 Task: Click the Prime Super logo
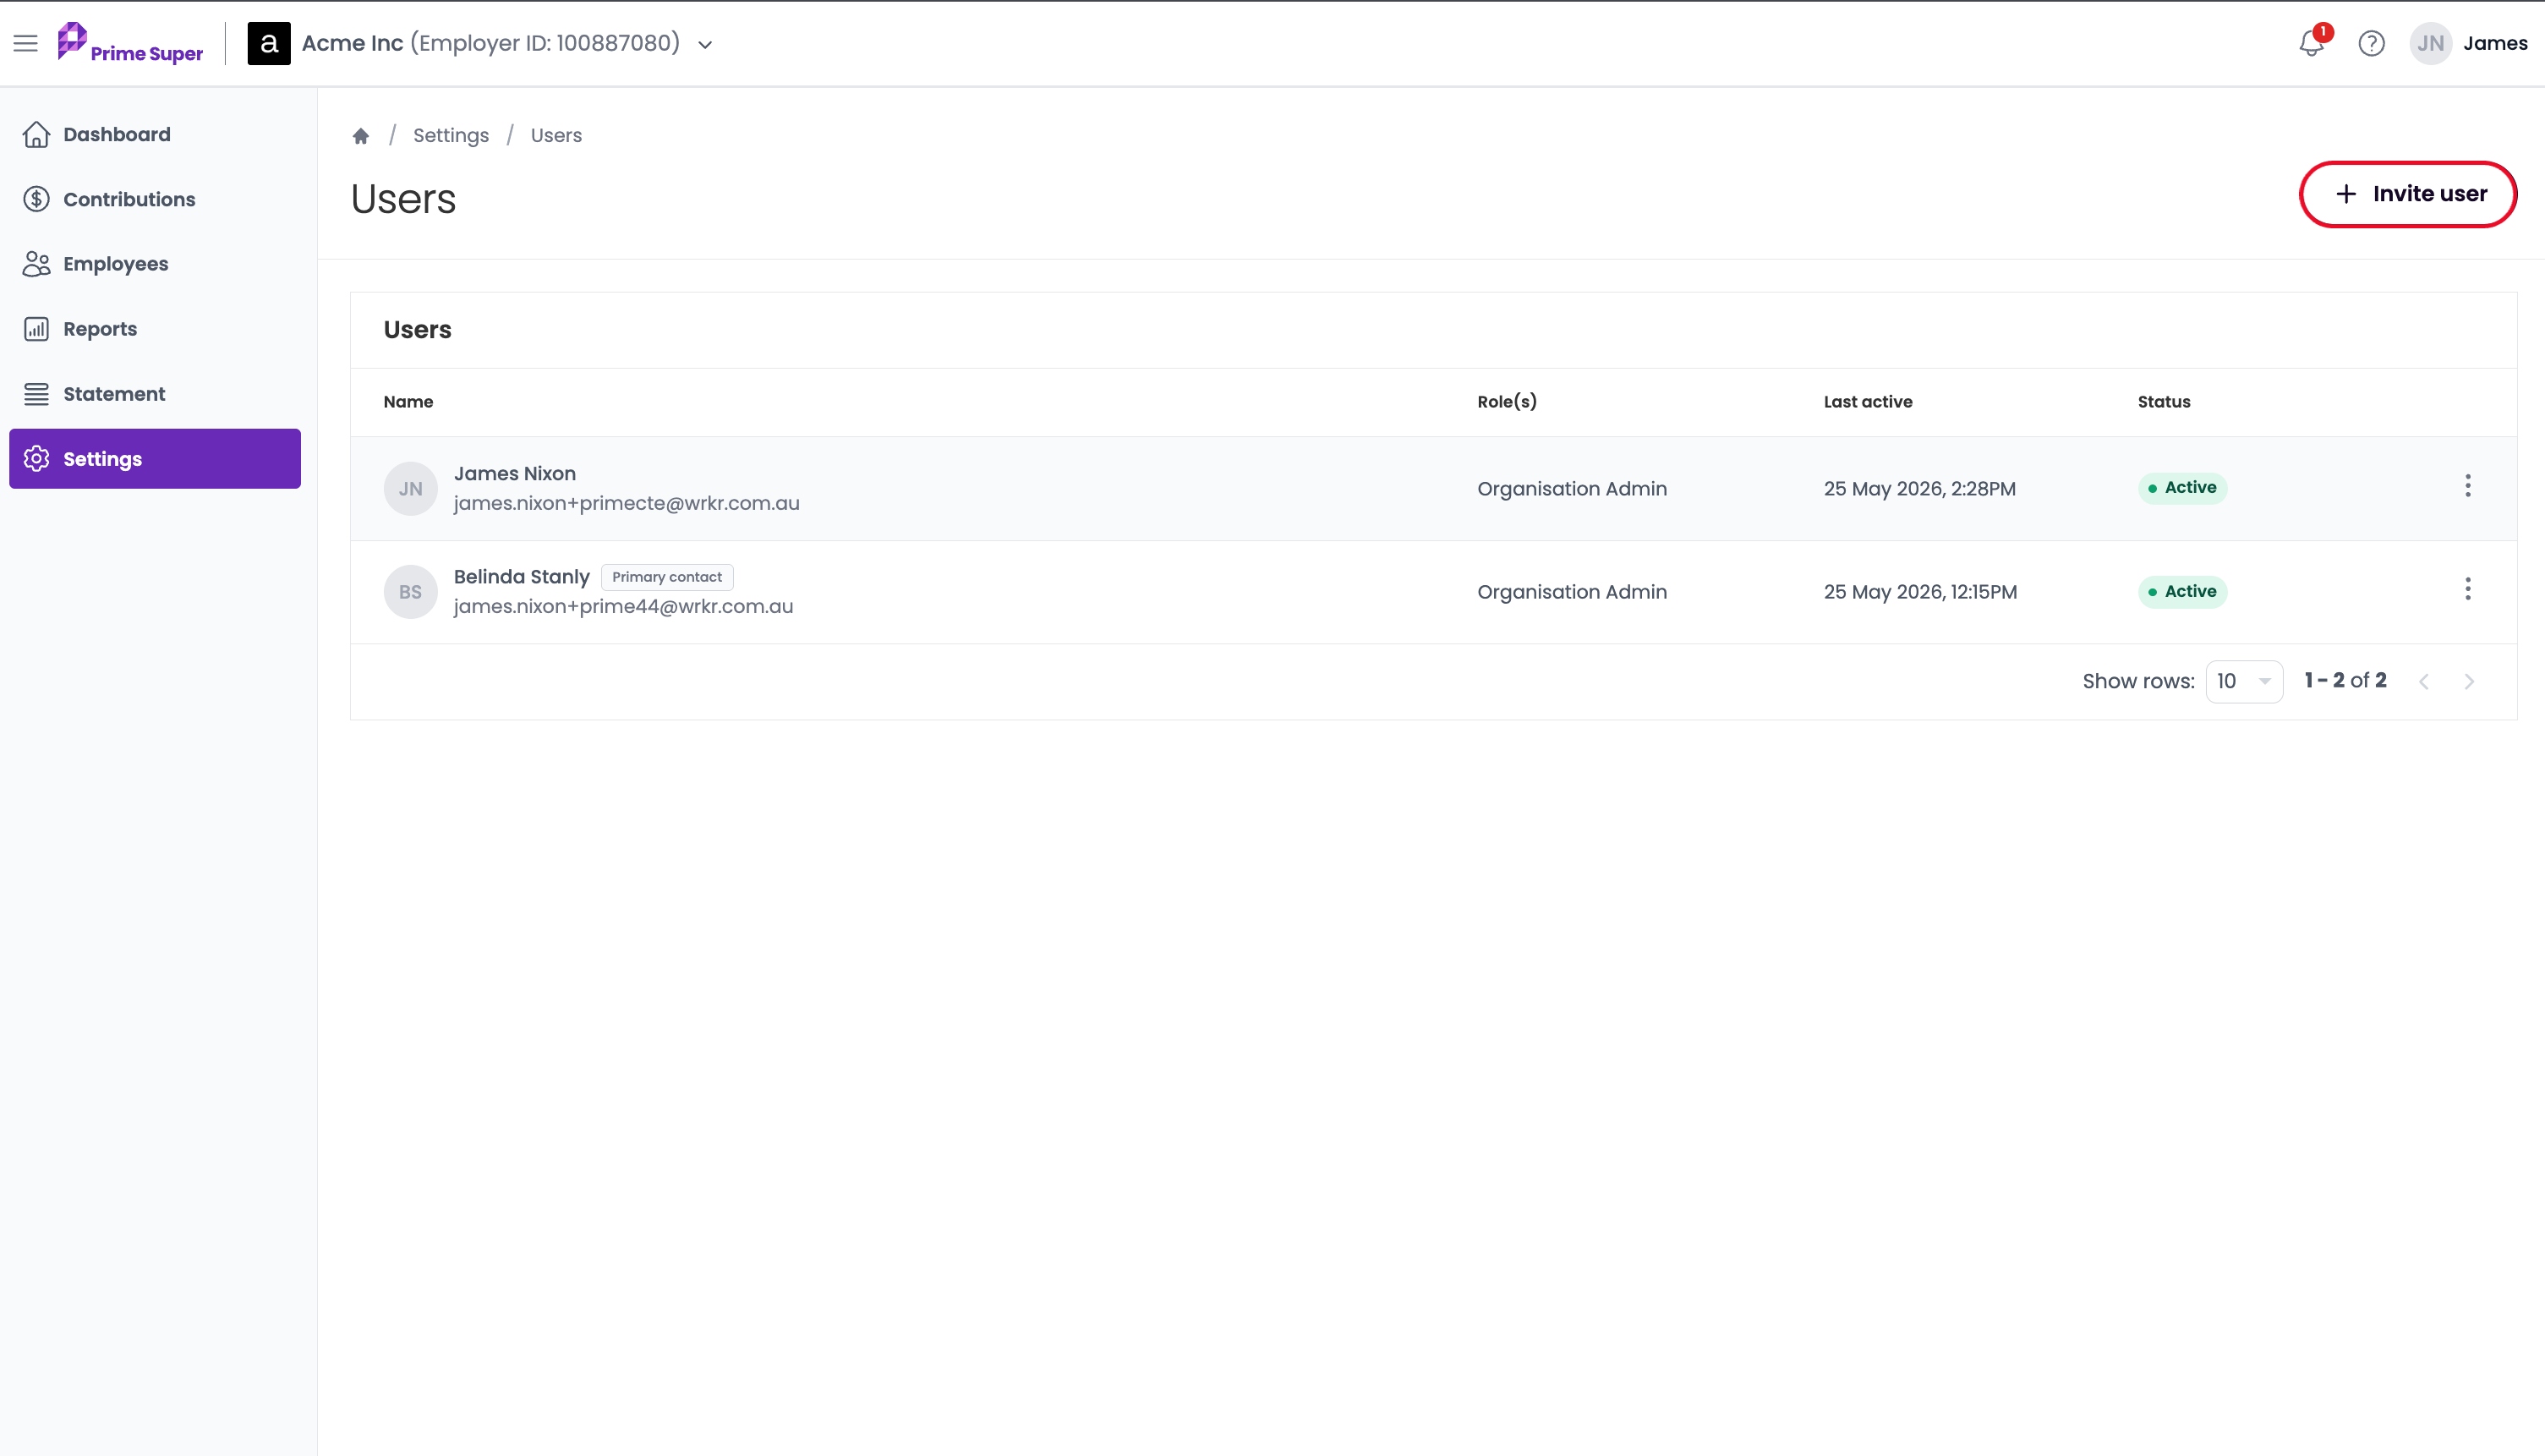(130, 43)
